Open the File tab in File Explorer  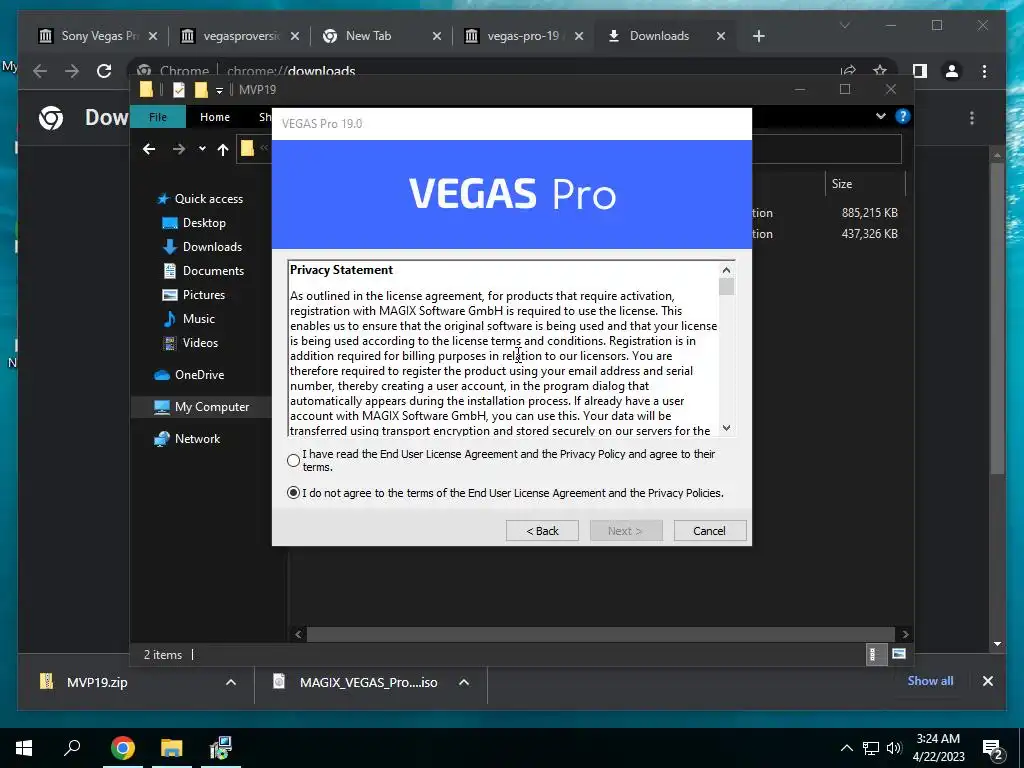(x=158, y=117)
